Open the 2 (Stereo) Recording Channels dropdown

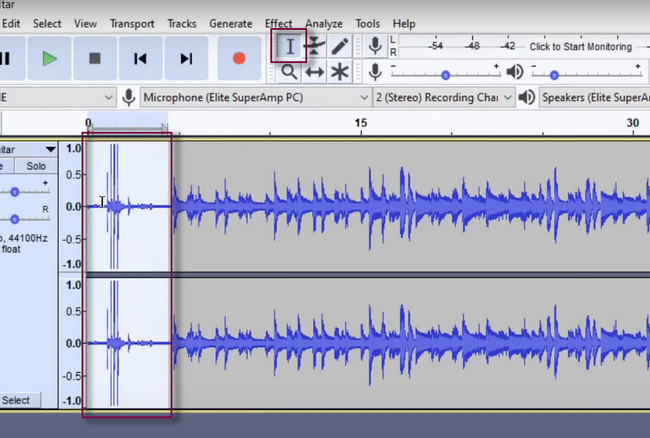(444, 98)
